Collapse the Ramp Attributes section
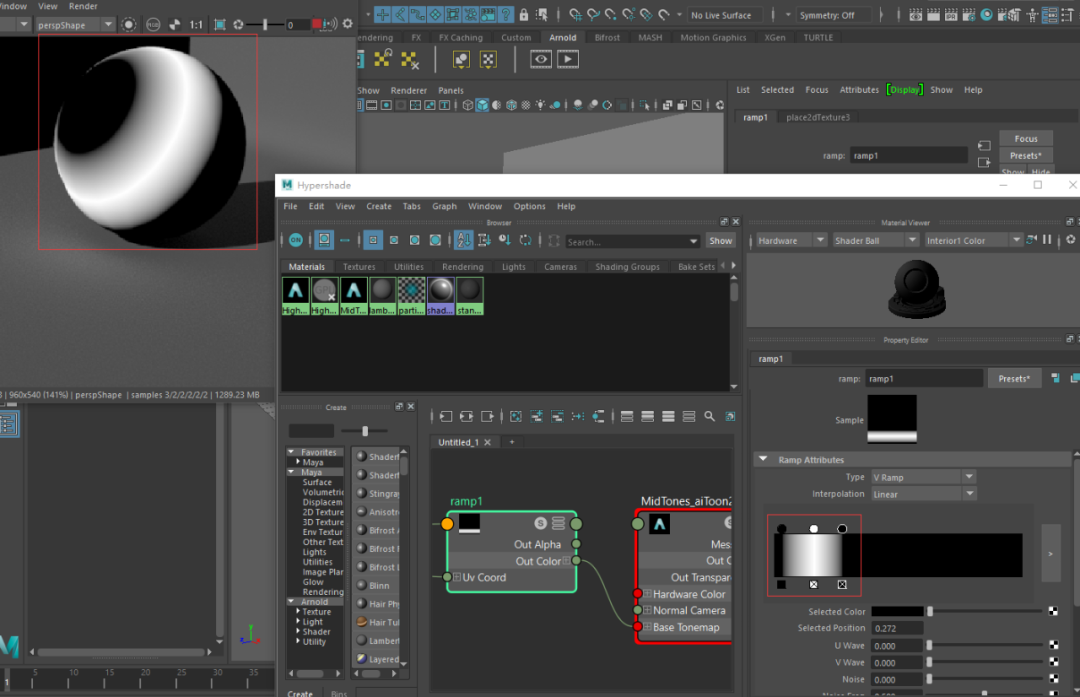The width and height of the screenshot is (1080, 697). click(x=764, y=460)
